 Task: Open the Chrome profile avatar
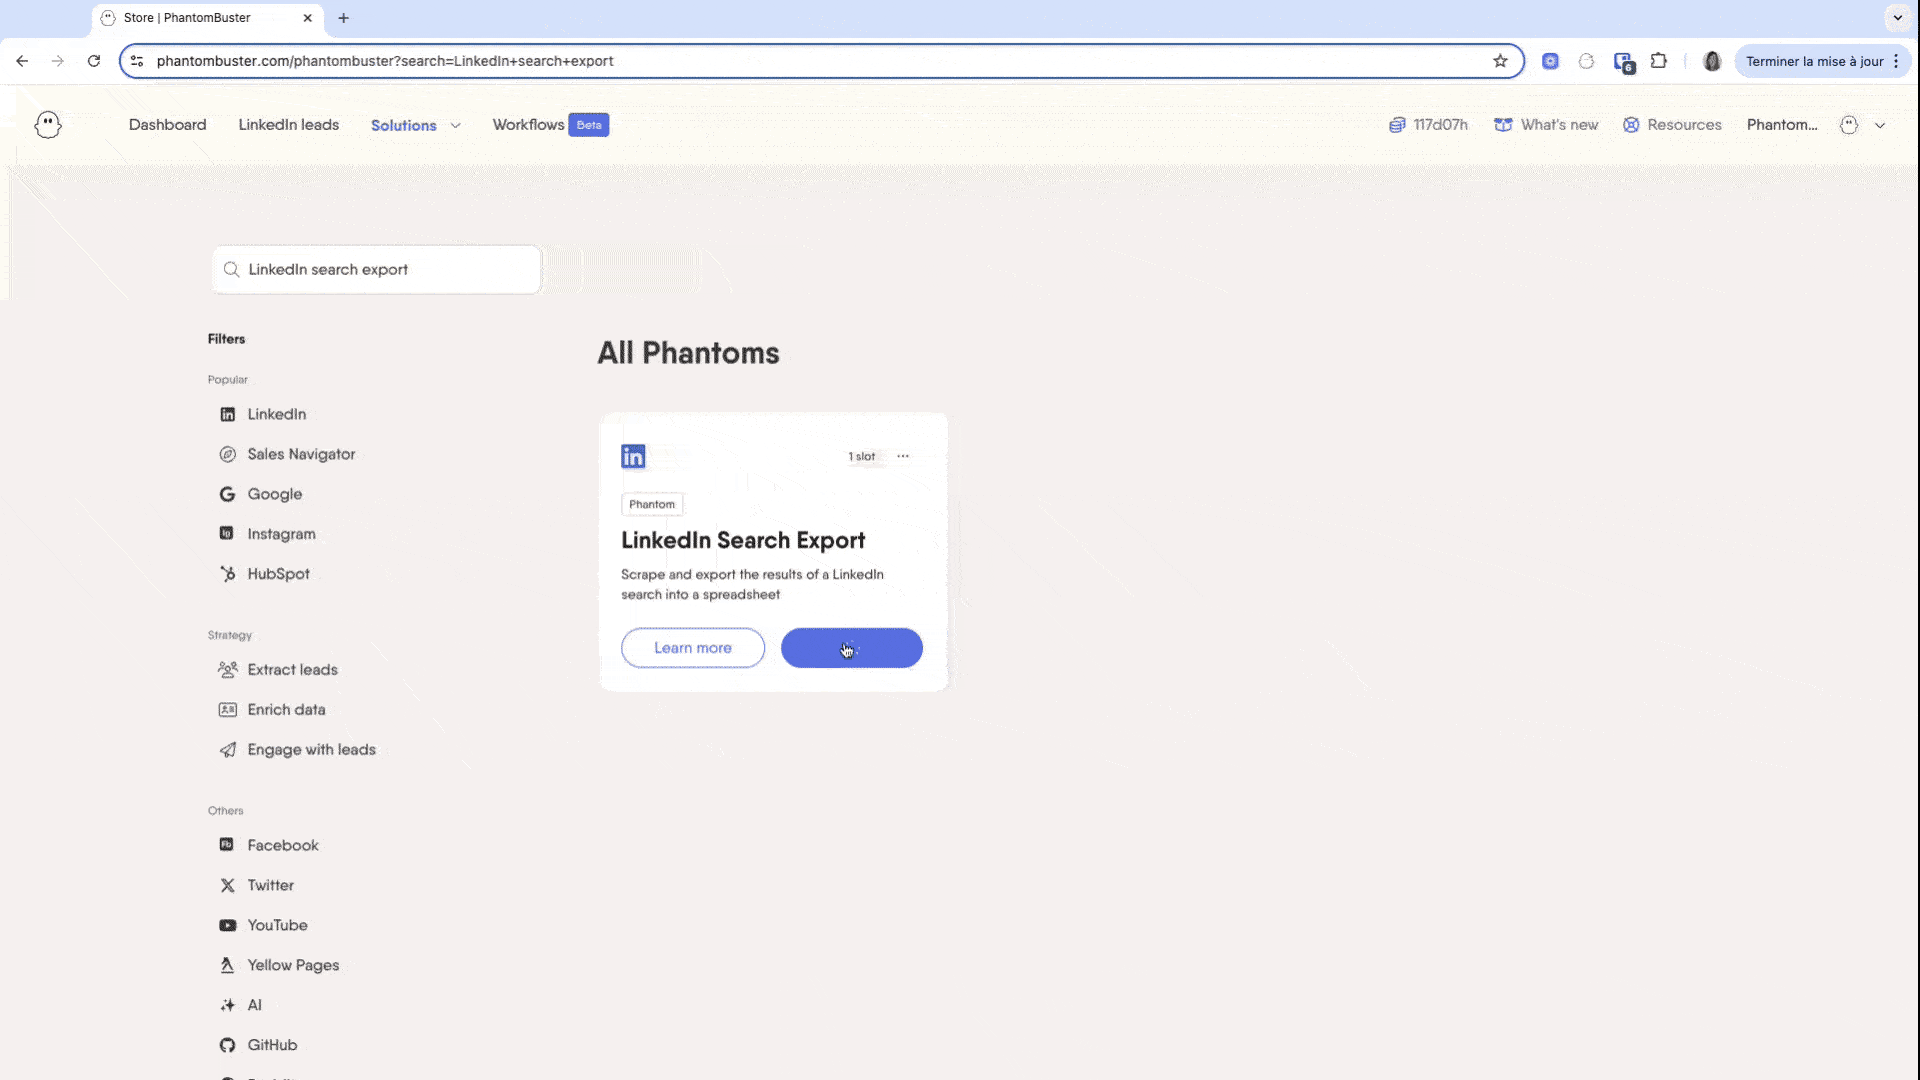pos(1712,61)
